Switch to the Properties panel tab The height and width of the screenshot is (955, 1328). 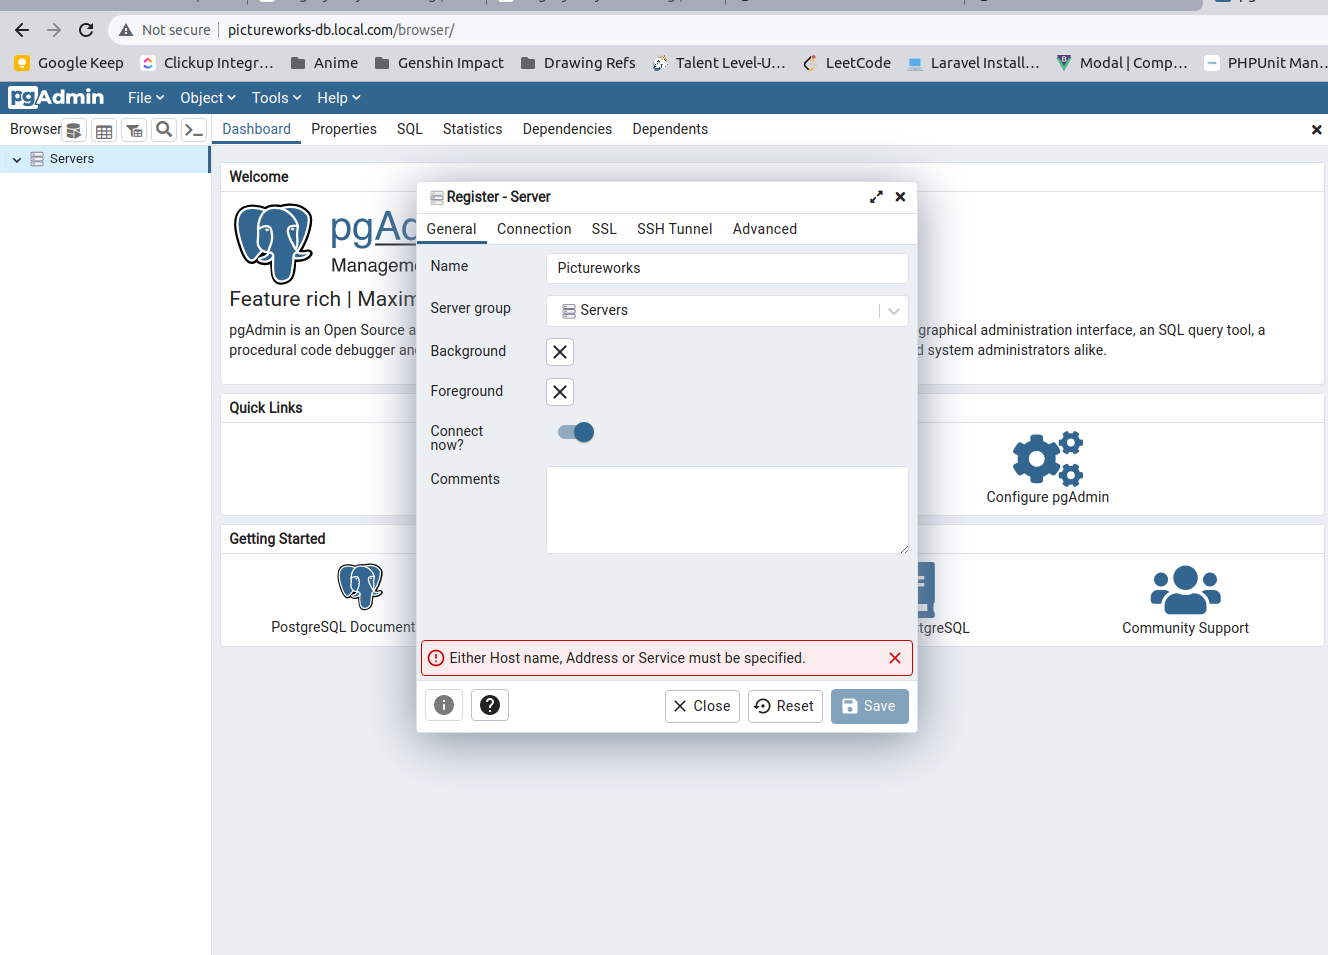click(x=344, y=129)
